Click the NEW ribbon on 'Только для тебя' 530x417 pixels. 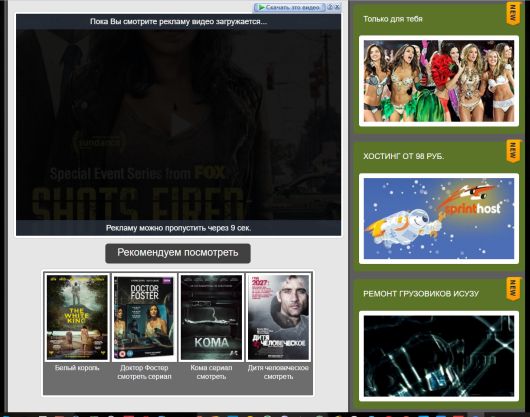click(x=513, y=14)
